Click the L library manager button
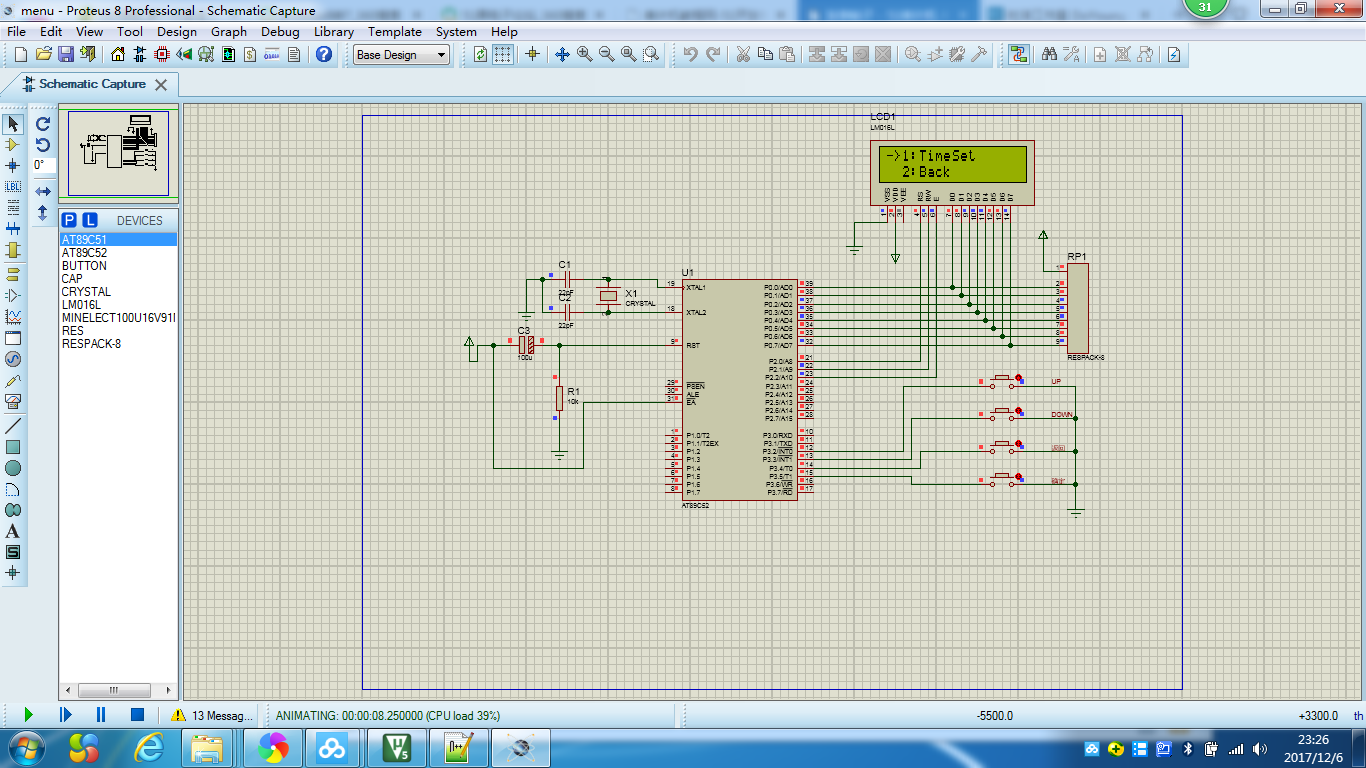 pyautogui.click(x=90, y=220)
